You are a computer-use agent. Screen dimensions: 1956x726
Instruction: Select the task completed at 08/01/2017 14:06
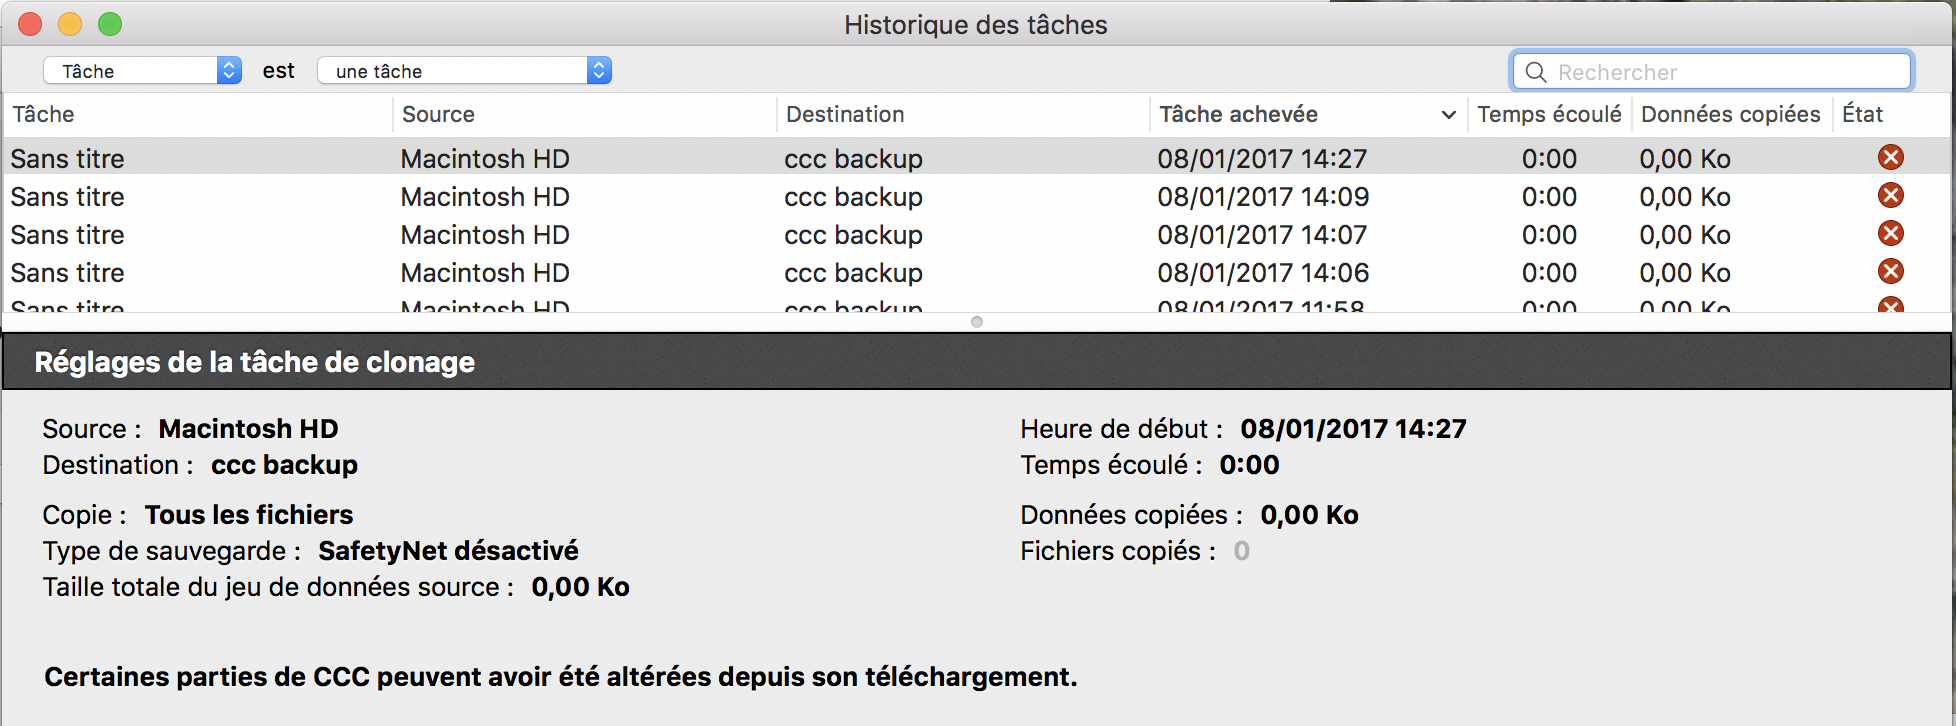pos(1263,273)
